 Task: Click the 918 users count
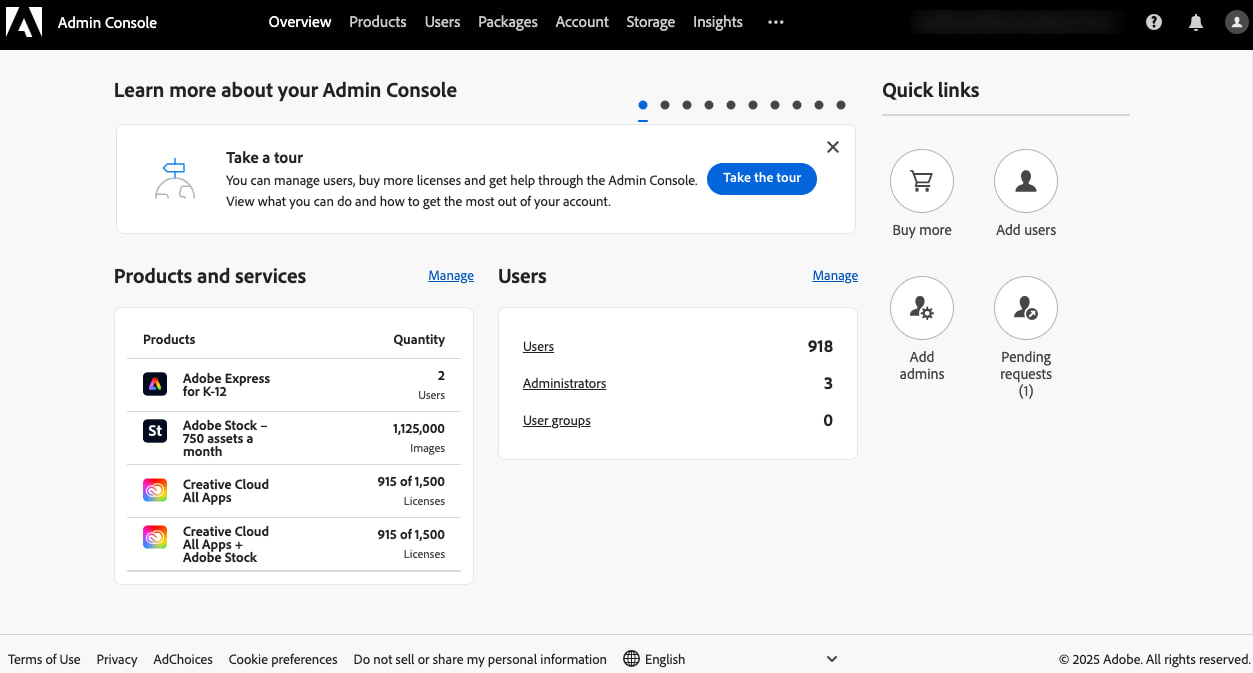pos(820,346)
